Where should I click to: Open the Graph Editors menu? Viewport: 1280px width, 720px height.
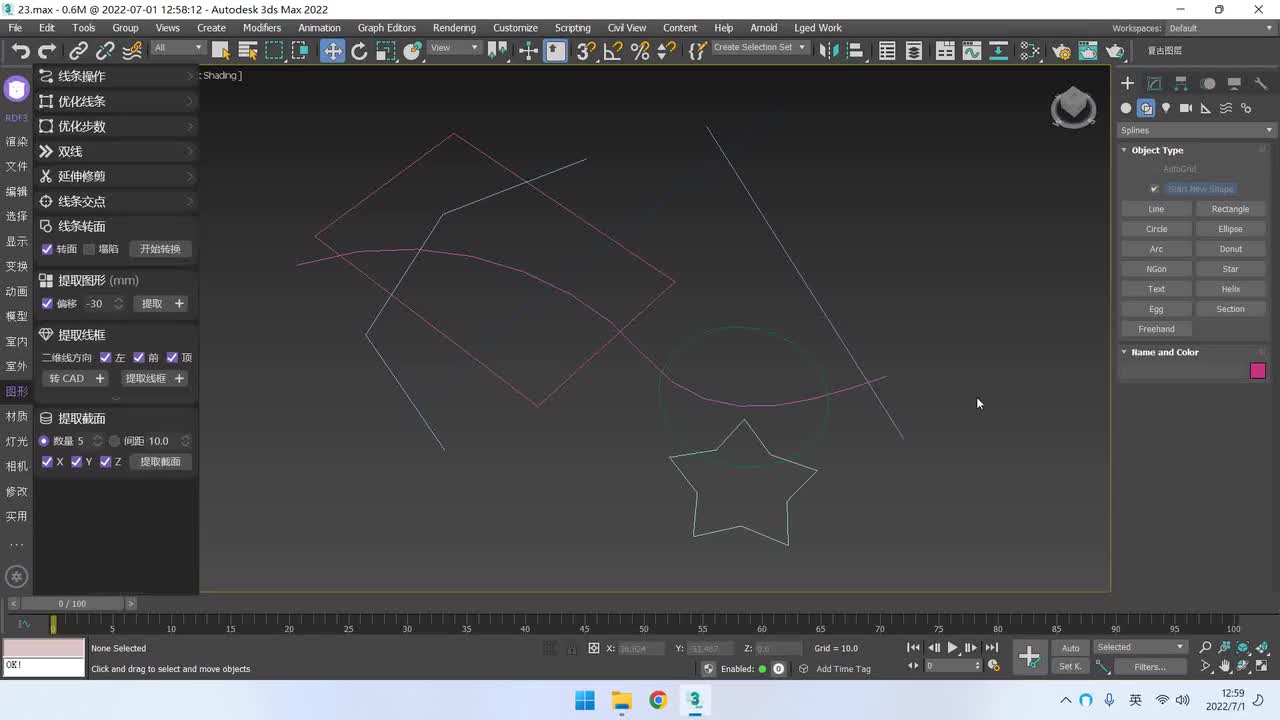click(386, 28)
